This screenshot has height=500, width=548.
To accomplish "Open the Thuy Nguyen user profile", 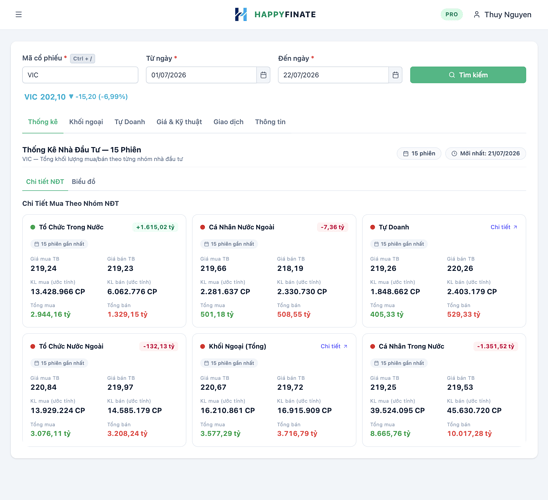I will [502, 15].
